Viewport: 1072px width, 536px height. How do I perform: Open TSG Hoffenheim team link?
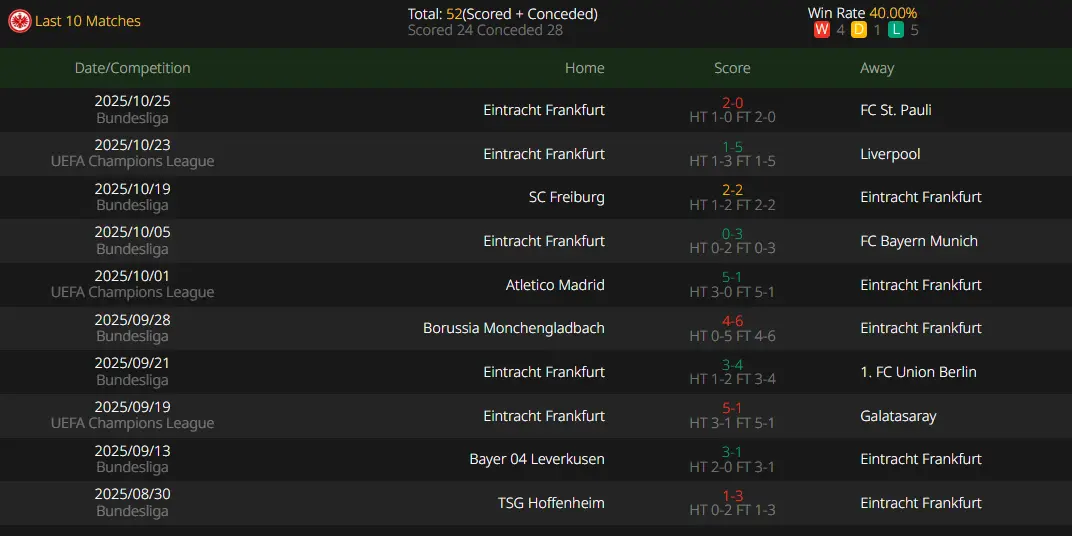[x=551, y=503]
